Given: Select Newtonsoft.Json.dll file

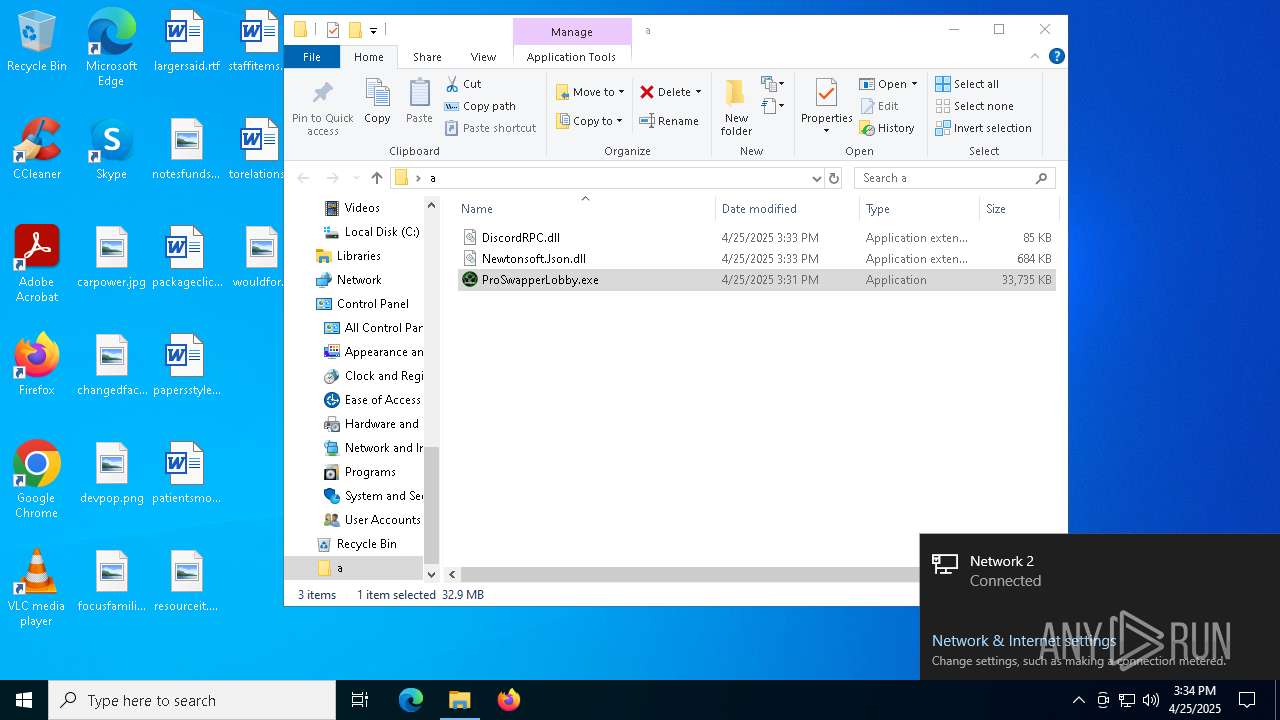Looking at the screenshot, I should click(x=756, y=259).
